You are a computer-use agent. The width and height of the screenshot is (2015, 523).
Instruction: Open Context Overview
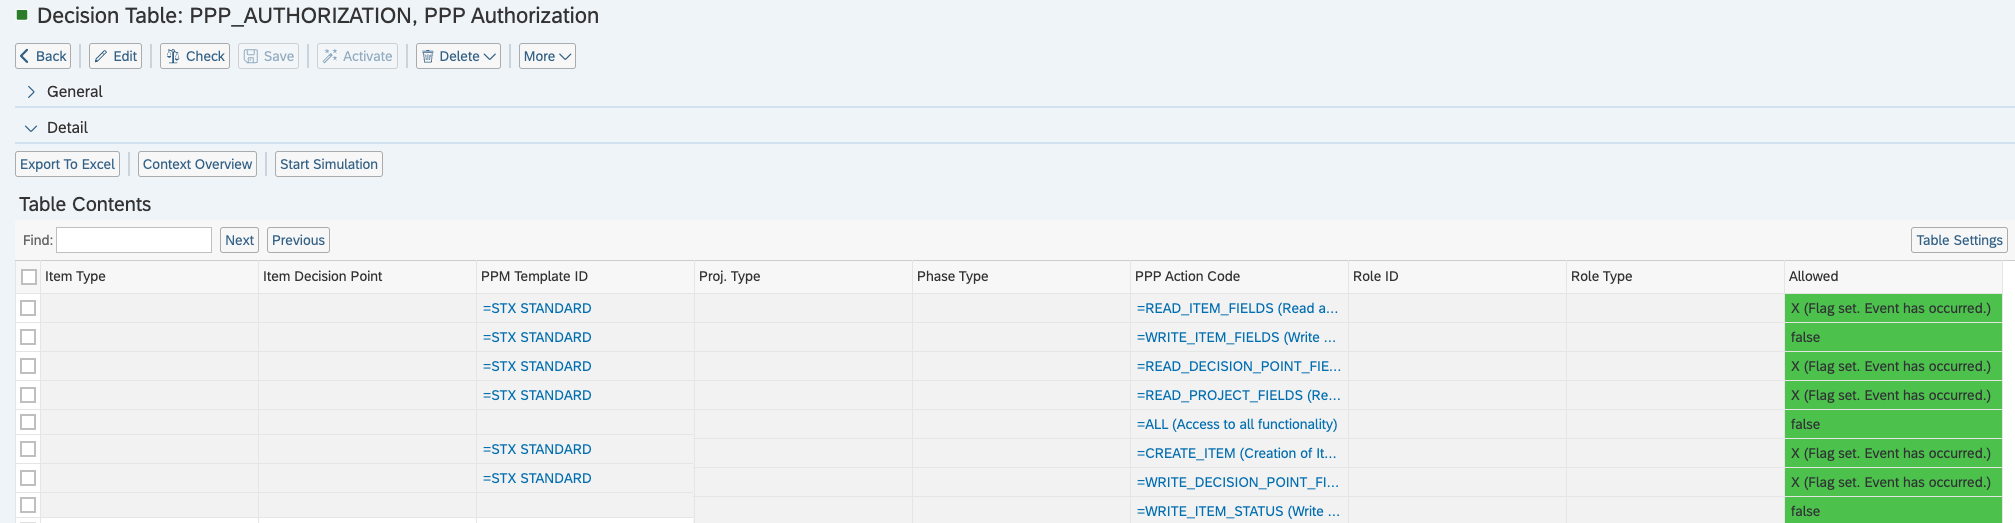pyautogui.click(x=197, y=164)
